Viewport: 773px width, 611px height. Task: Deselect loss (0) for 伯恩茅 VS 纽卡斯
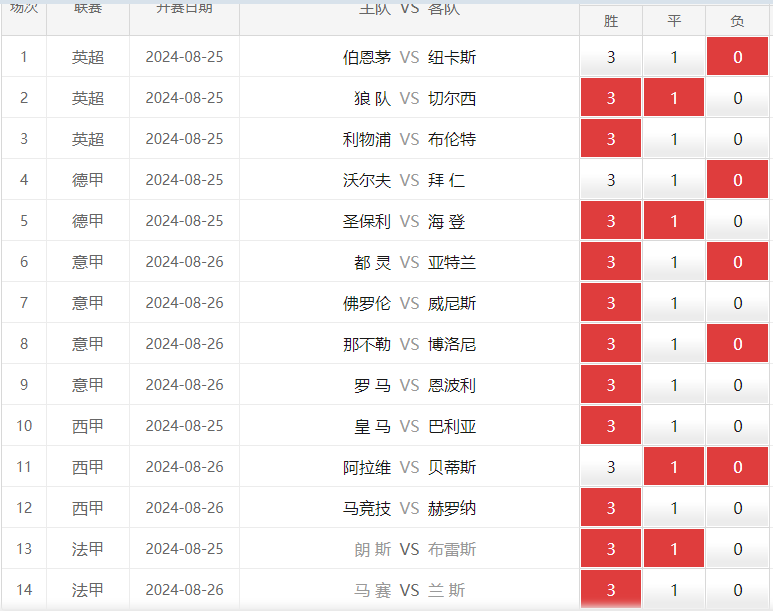coord(738,57)
